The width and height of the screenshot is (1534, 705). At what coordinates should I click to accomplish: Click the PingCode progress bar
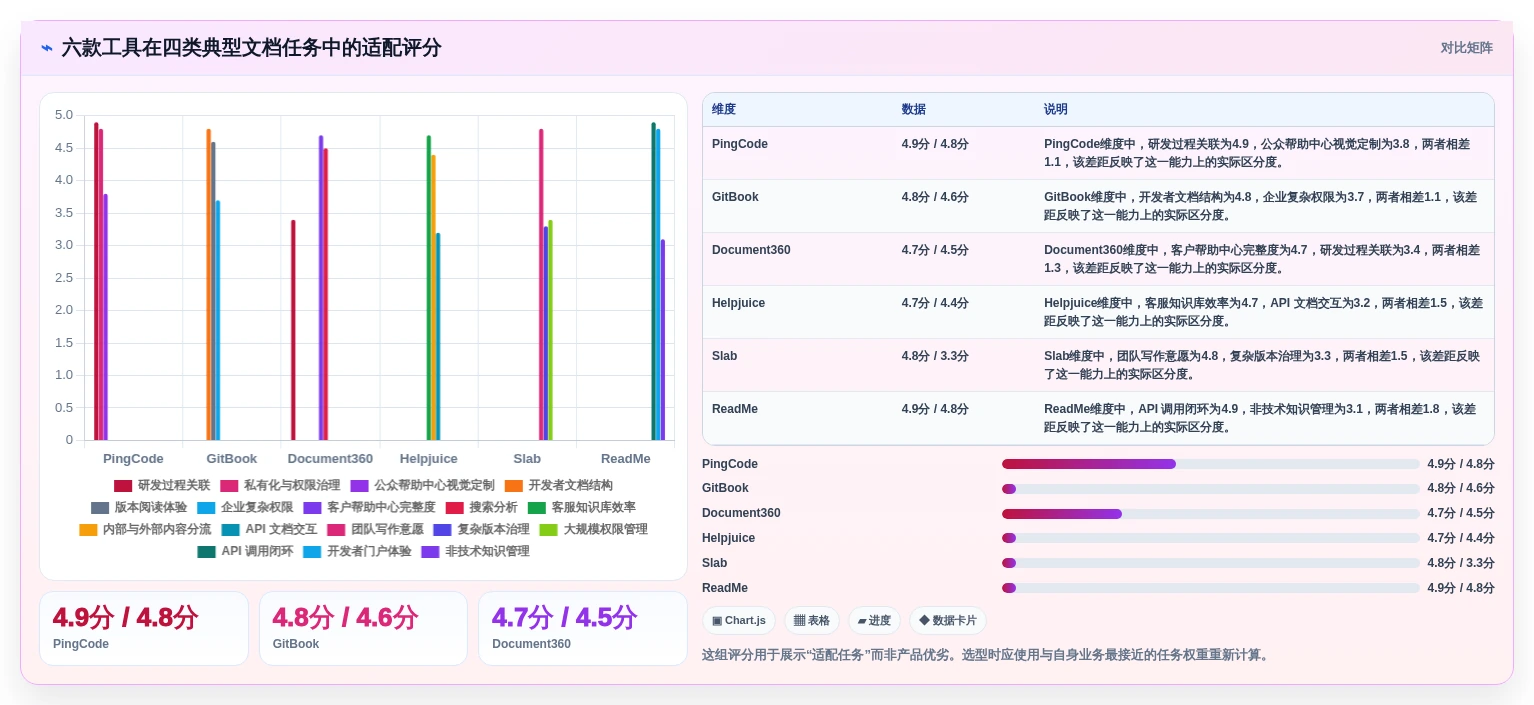[x=1211, y=464]
